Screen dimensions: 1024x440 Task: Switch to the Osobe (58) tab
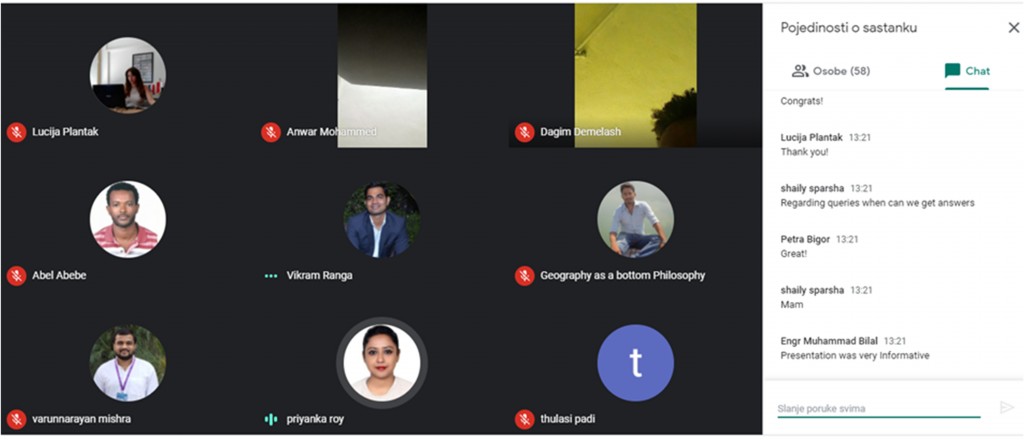pyautogui.click(x=831, y=71)
